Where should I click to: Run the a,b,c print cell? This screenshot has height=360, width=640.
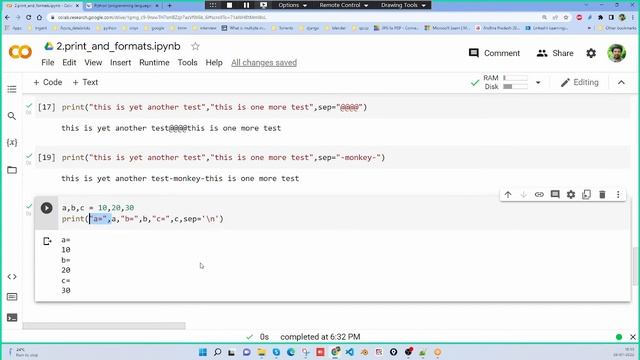point(47,208)
